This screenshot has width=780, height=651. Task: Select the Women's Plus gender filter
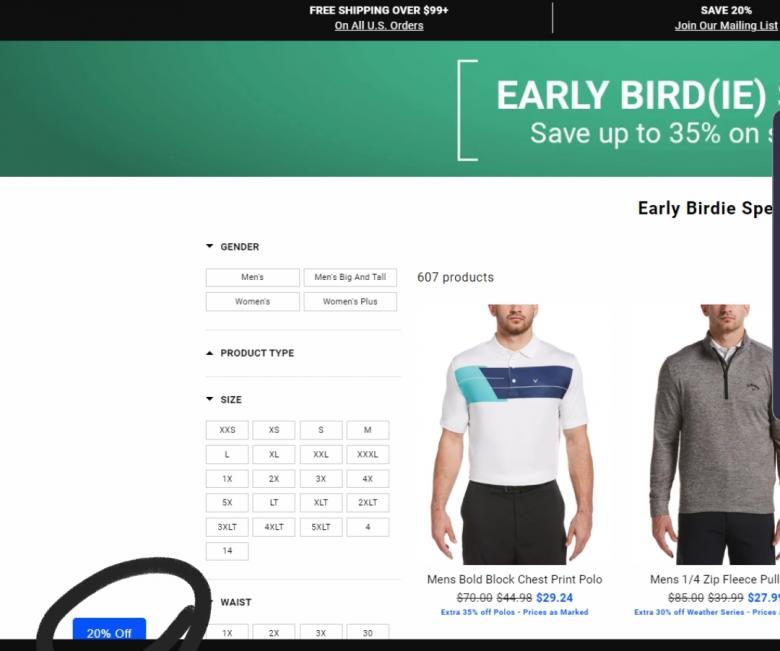(350, 302)
